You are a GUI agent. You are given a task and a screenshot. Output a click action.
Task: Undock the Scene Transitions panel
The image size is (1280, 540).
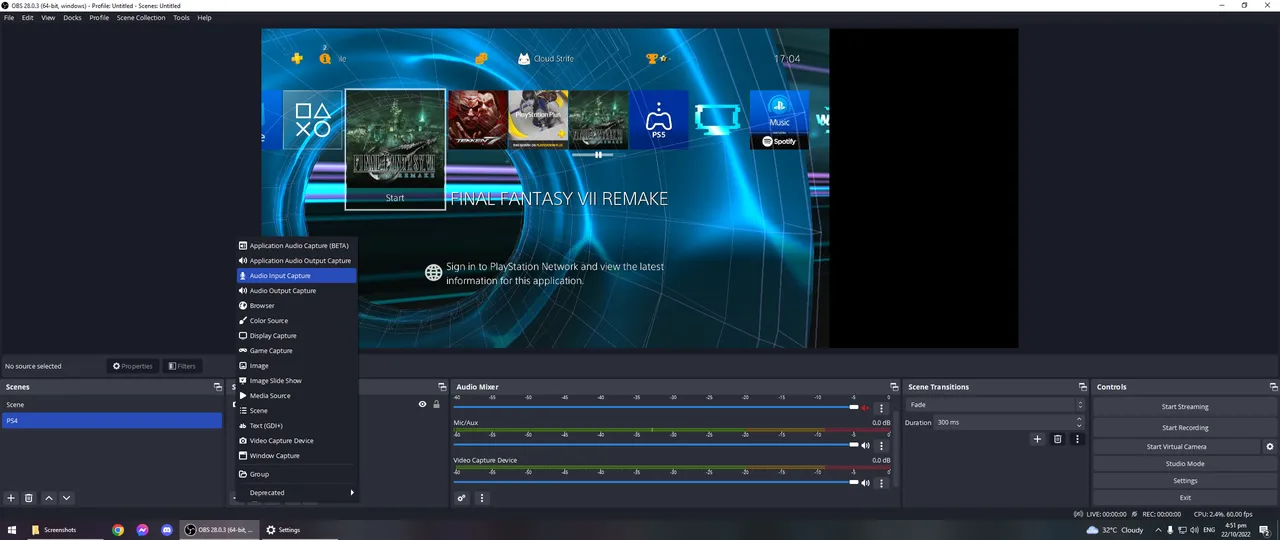[1082, 387]
